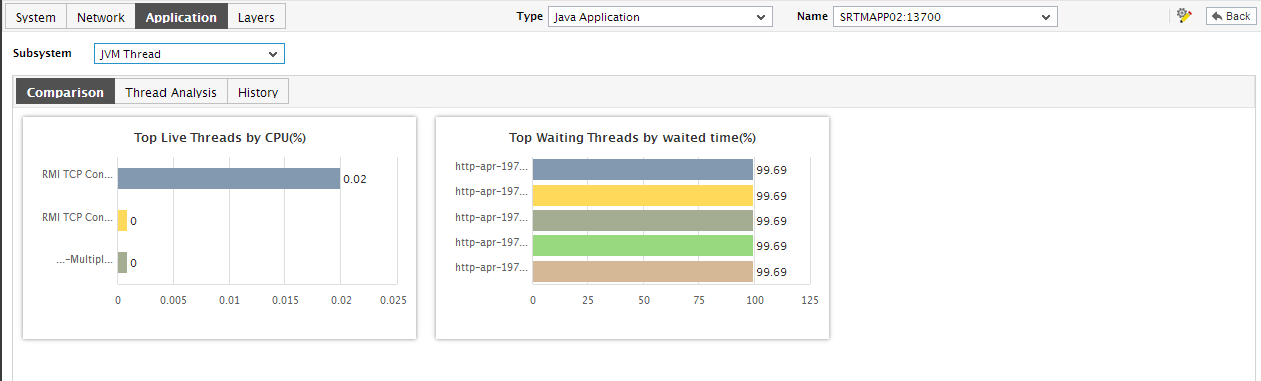Switch to the System tab

coord(36,17)
